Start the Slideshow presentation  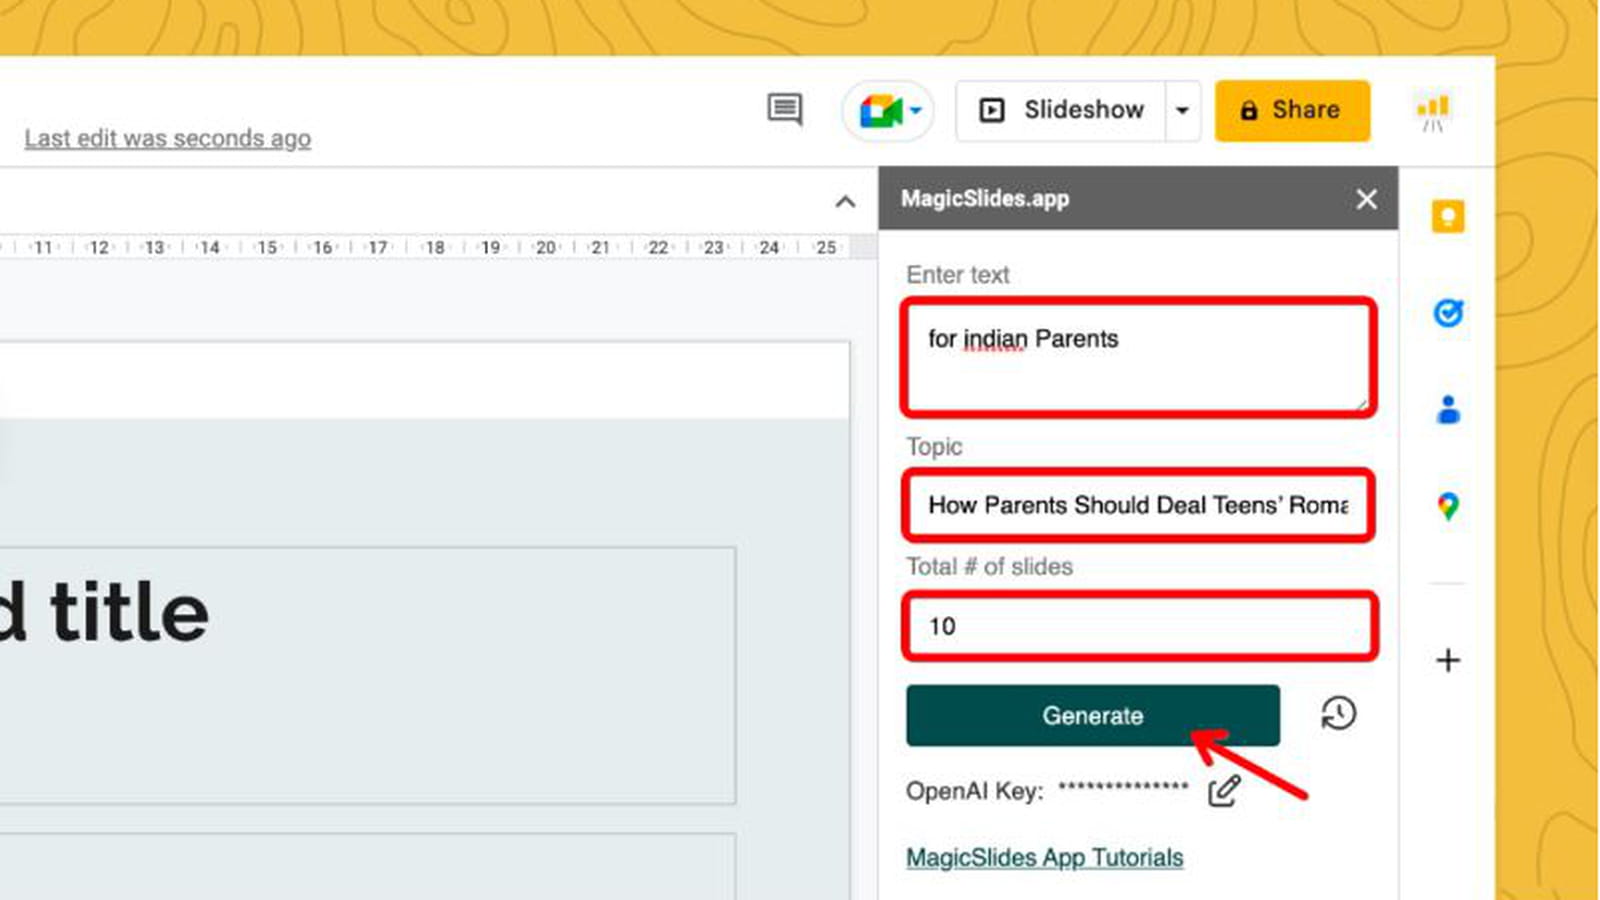(1061, 110)
